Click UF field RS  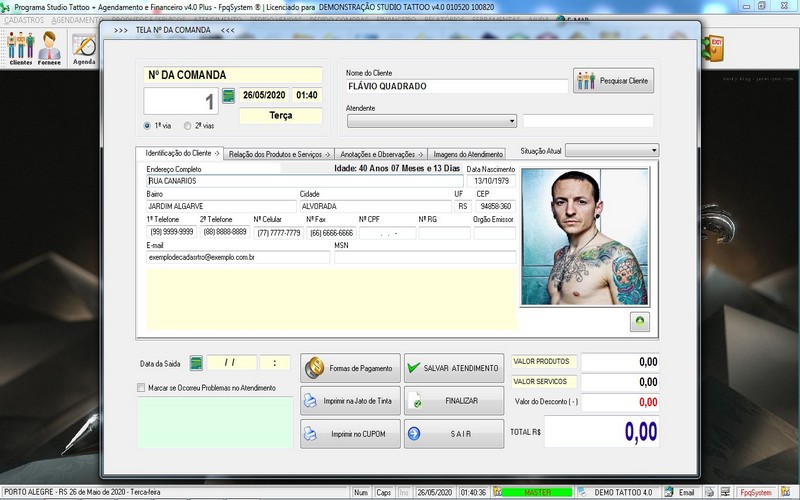[463, 206]
